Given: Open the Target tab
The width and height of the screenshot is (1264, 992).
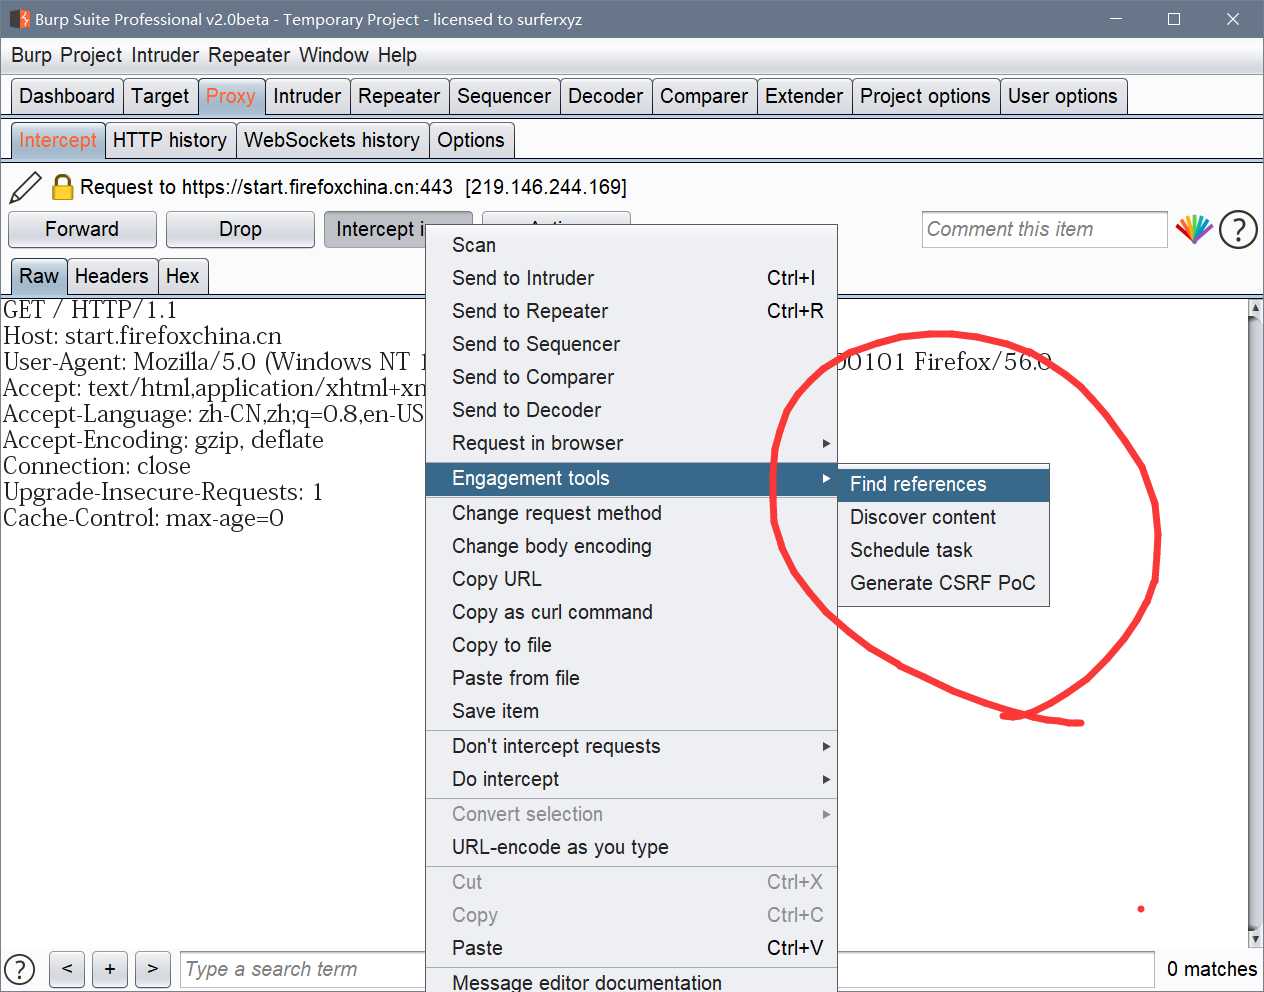Looking at the screenshot, I should [160, 96].
